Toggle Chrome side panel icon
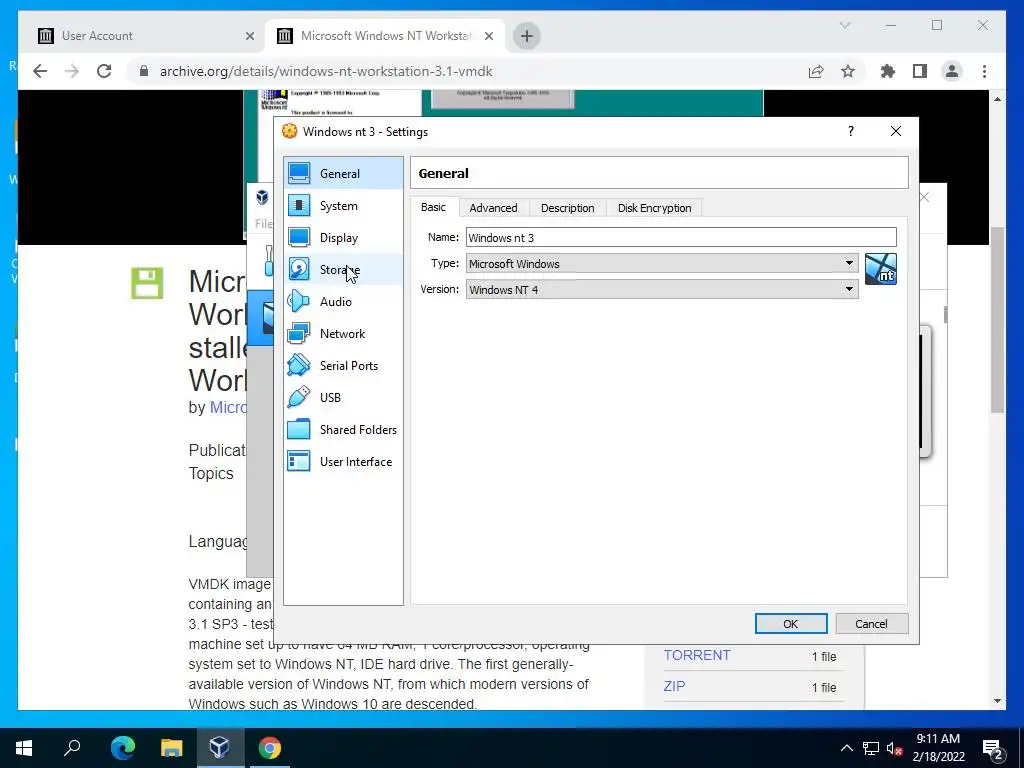 click(920, 71)
